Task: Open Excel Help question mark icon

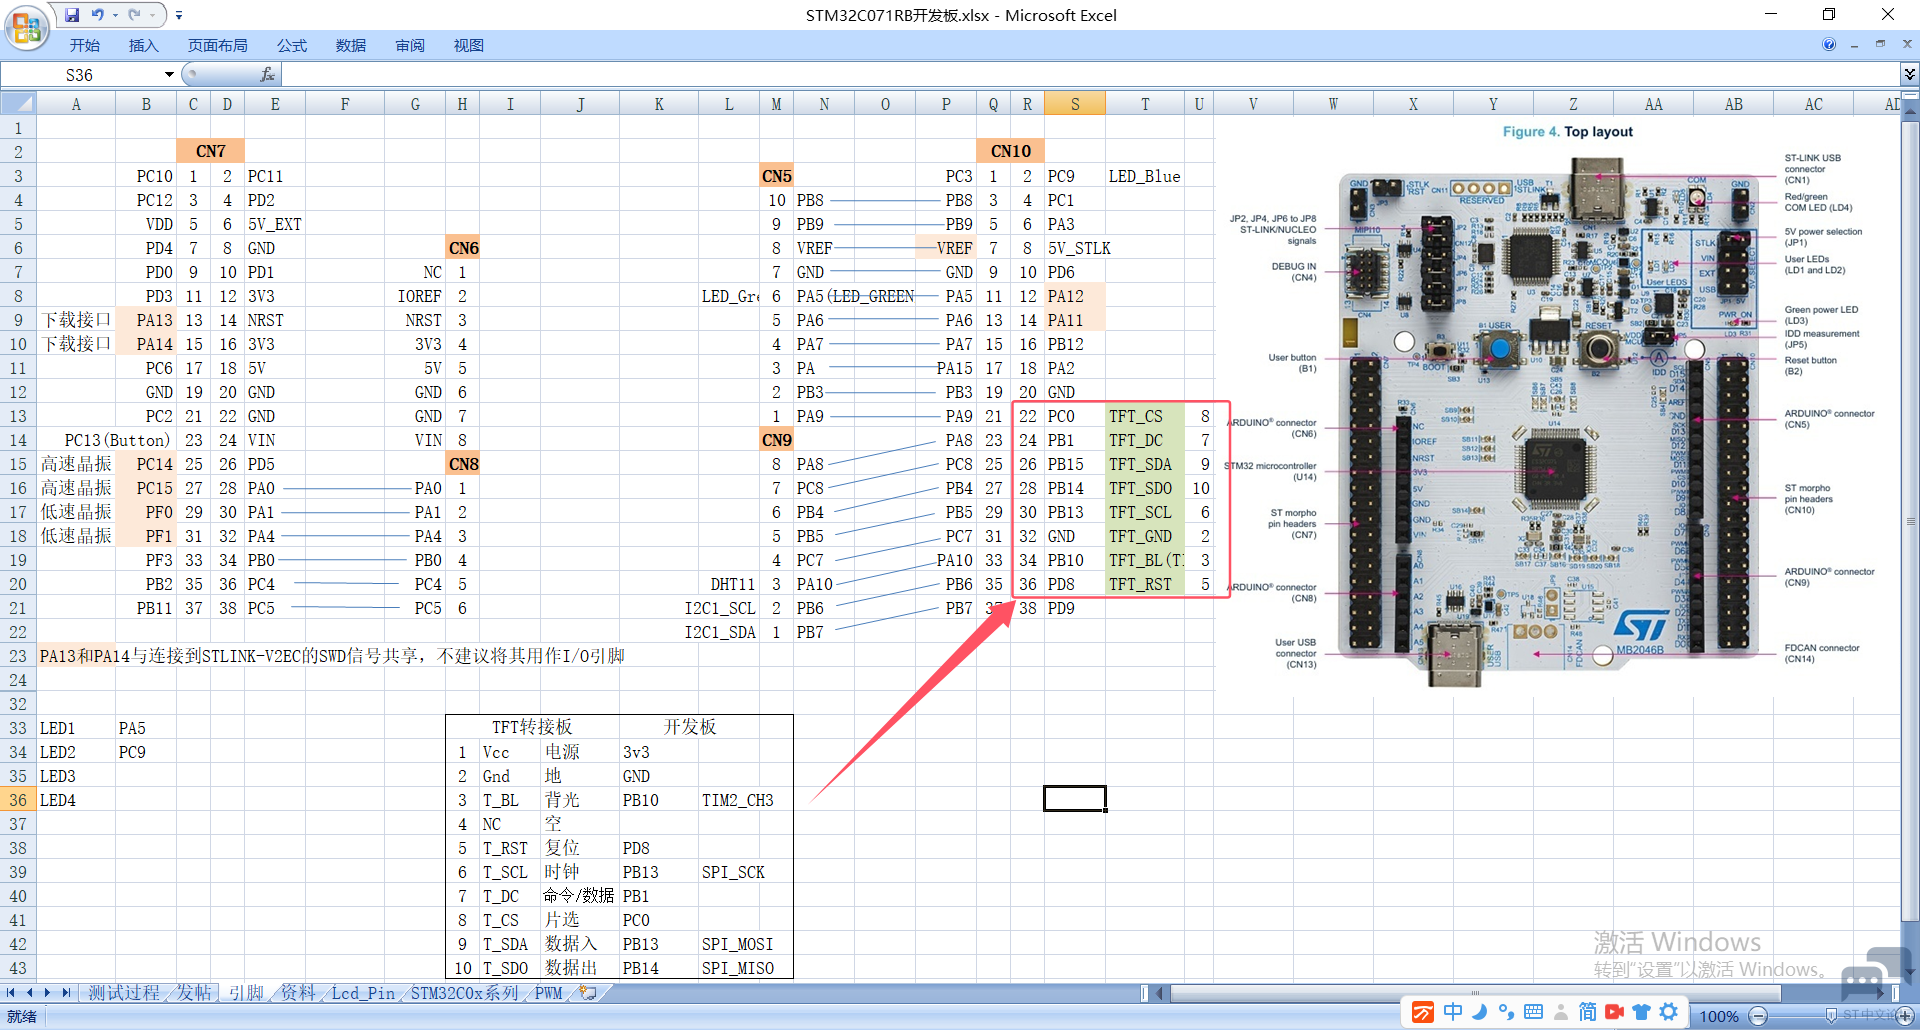Action: [x=1829, y=44]
